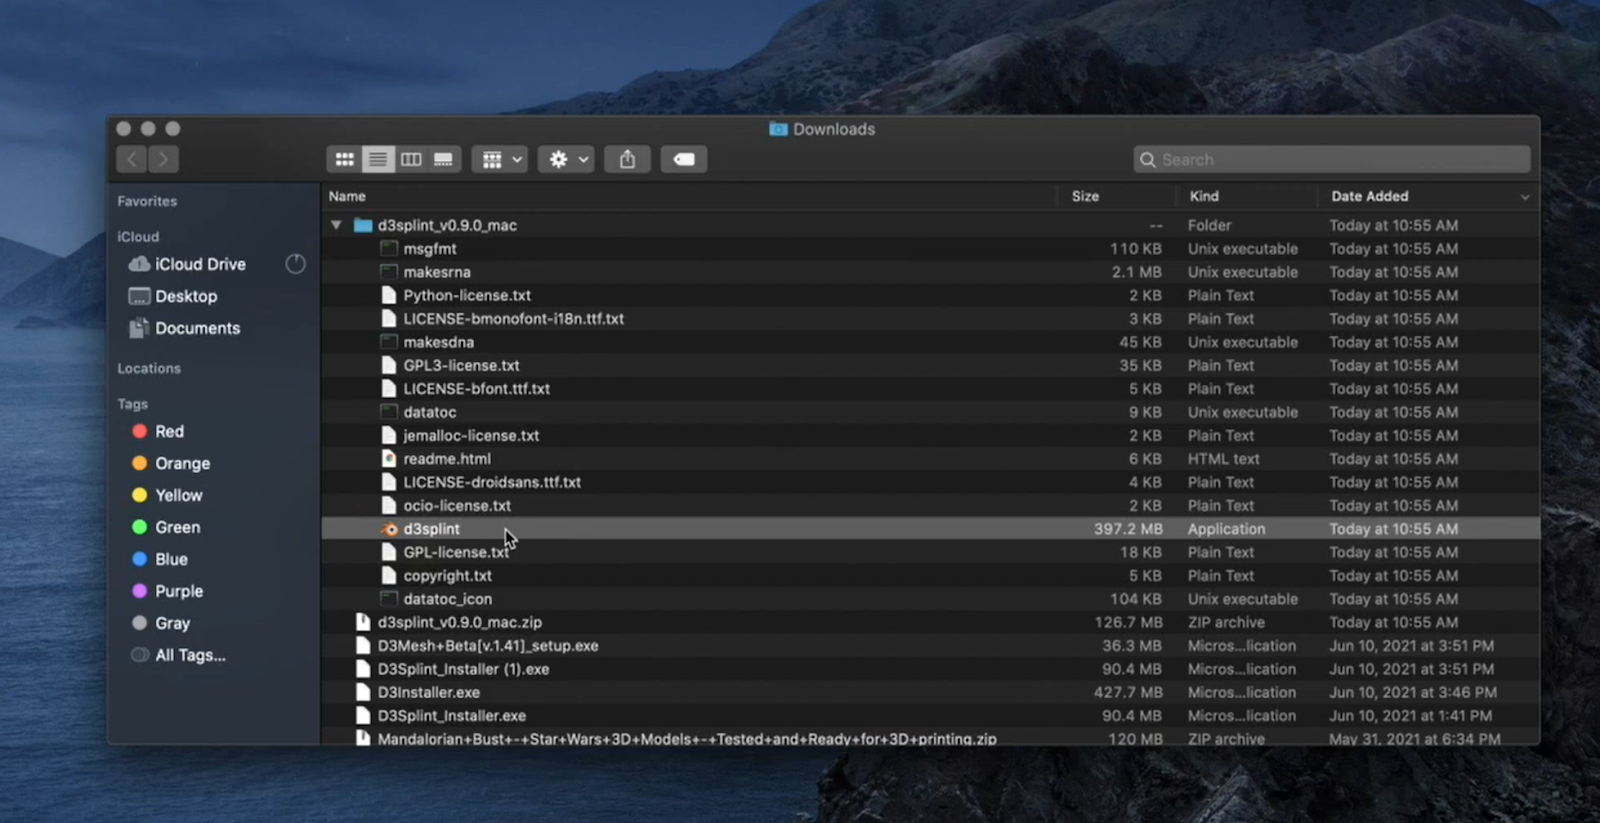The image size is (1600, 823).
Task: Toggle sort direction chevron in Date Added
Action: pyautogui.click(x=1525, y=197)
